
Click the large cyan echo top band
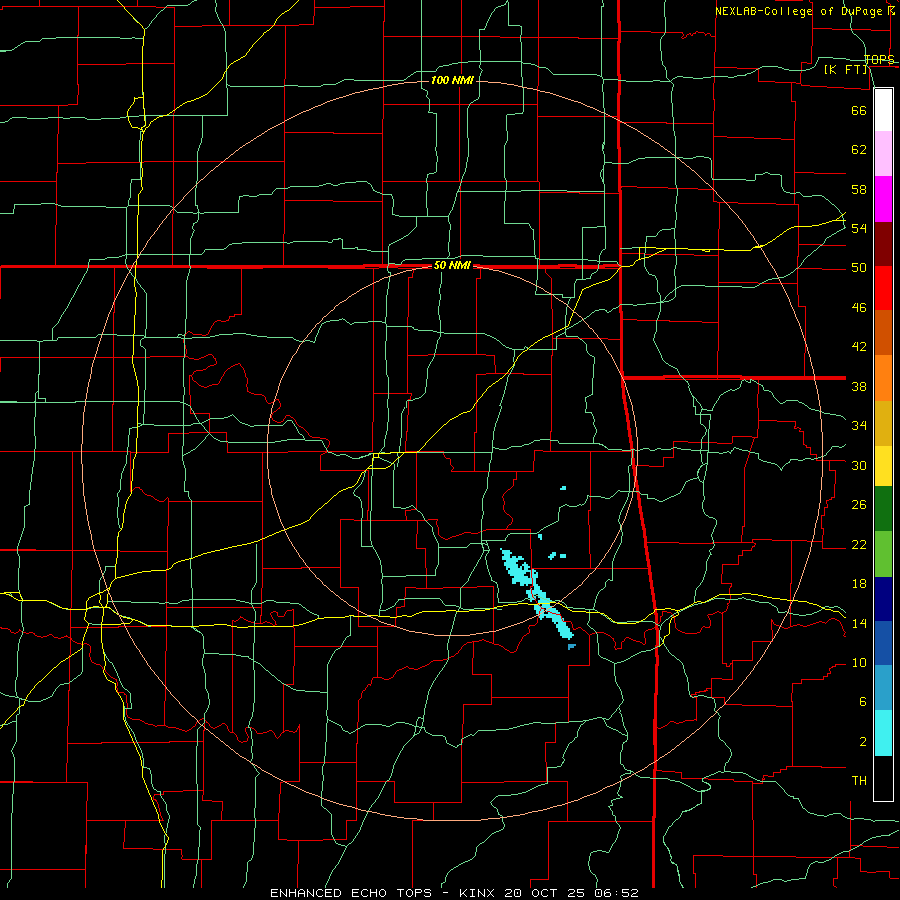tap(537, 594)
